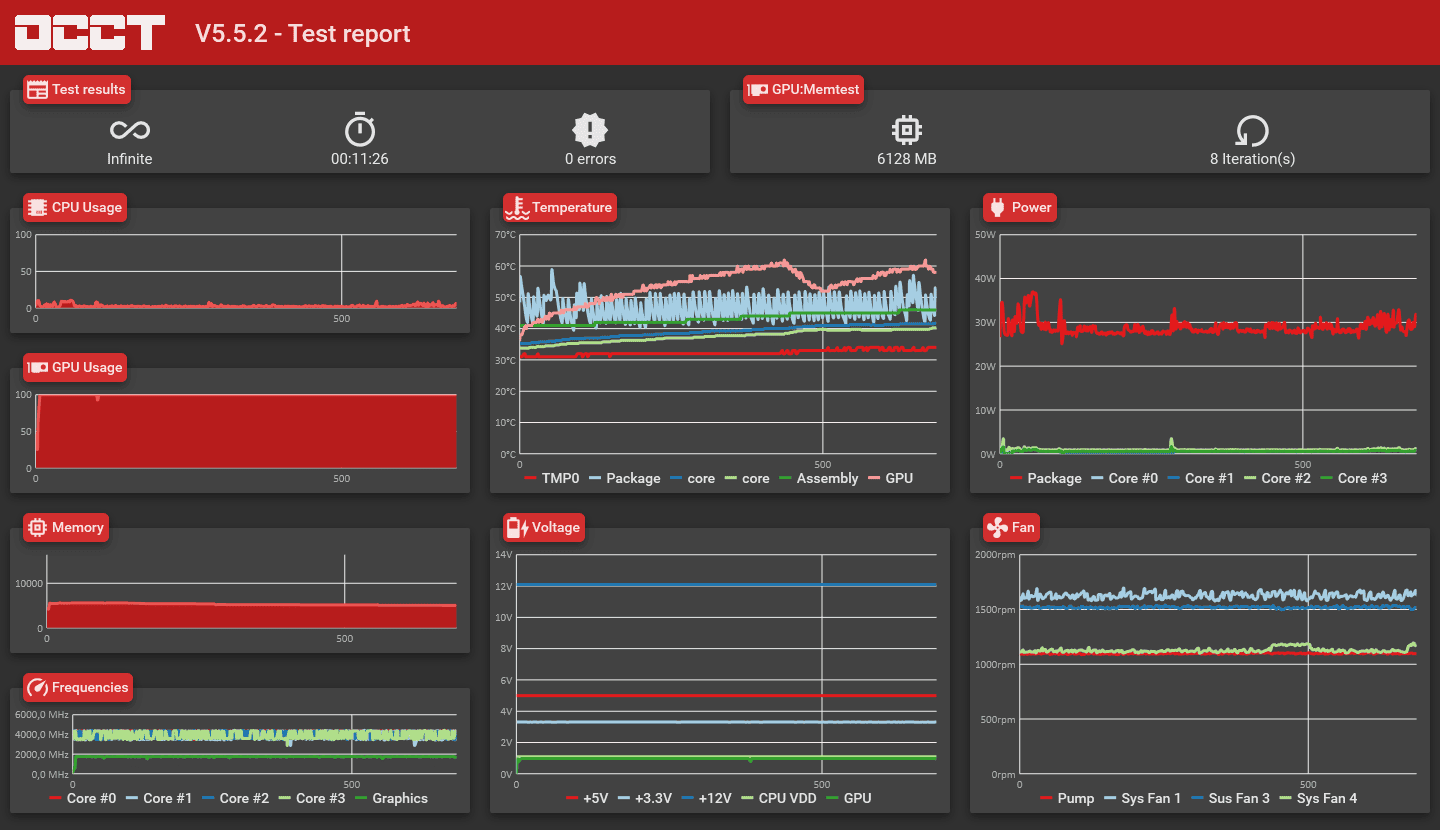Click the iterations loop icon
Screen dimensions: 1440x830
(x=1252, y=131)
